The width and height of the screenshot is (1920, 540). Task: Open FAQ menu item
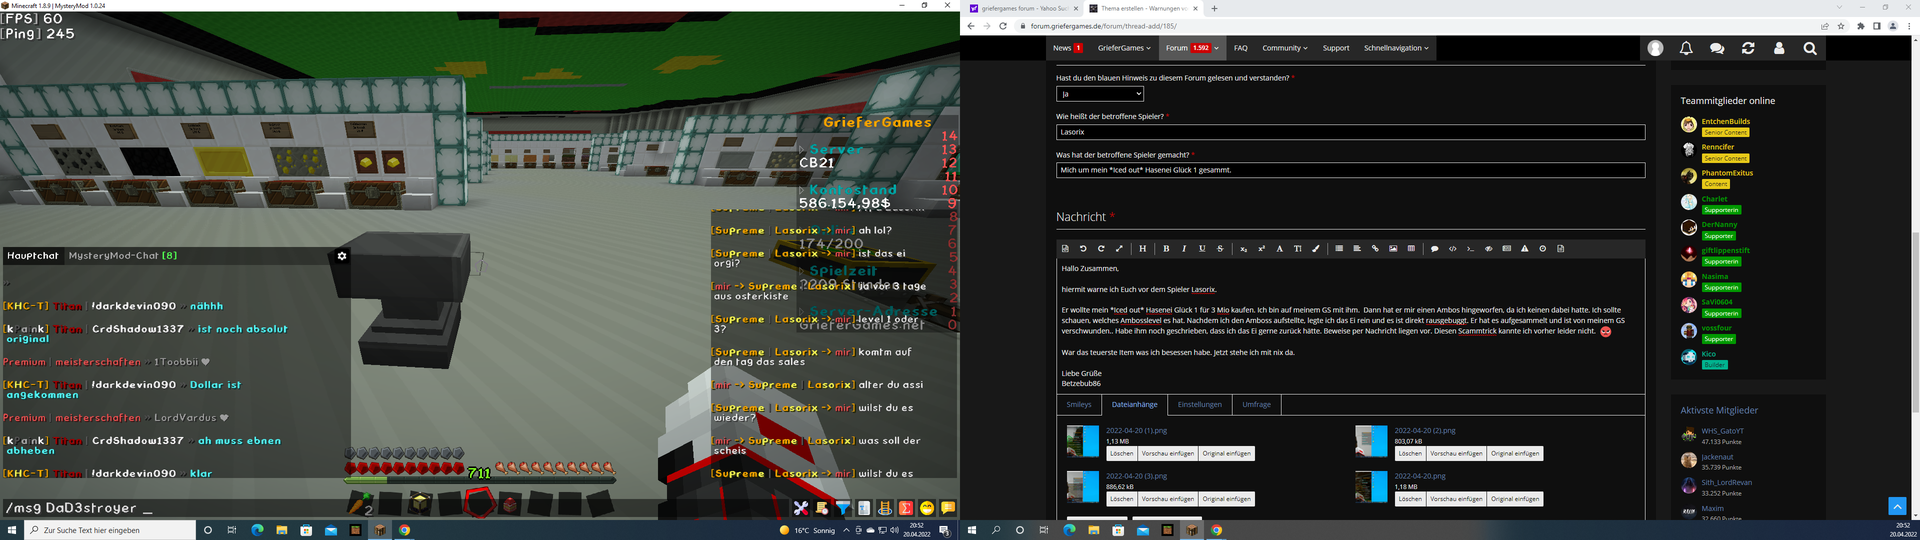coord(1240,48)
